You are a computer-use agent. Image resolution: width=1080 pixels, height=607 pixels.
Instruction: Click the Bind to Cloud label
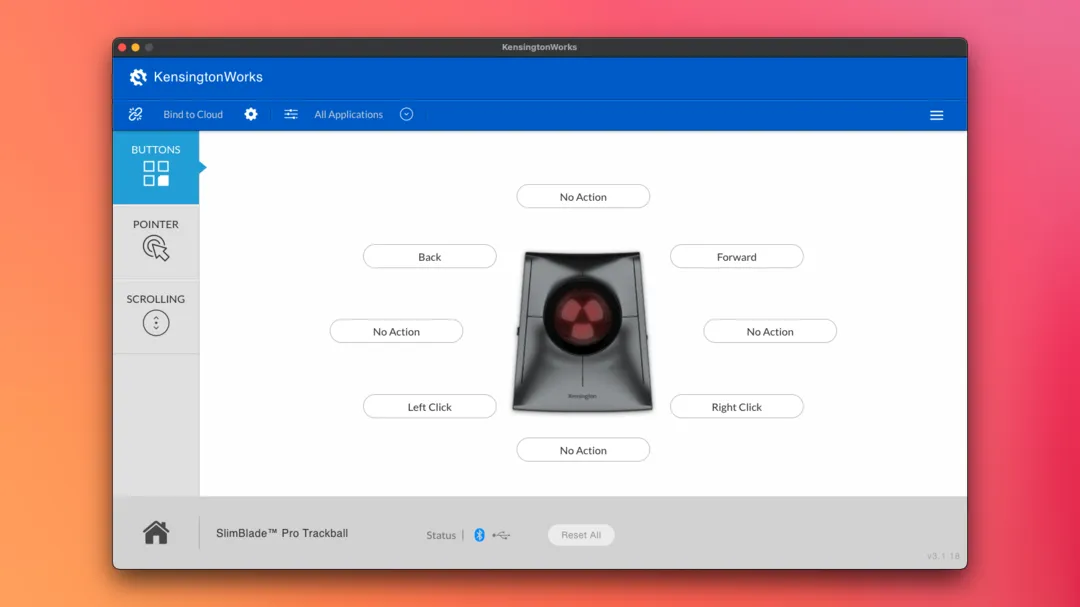193,114
